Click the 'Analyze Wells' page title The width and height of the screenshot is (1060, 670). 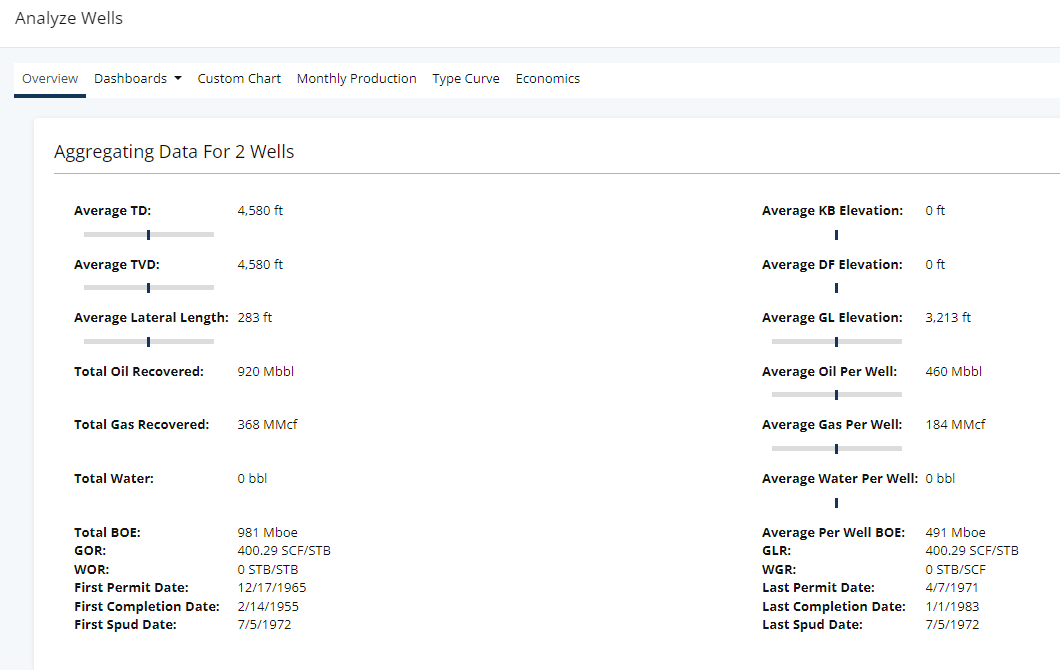point(69,18)
